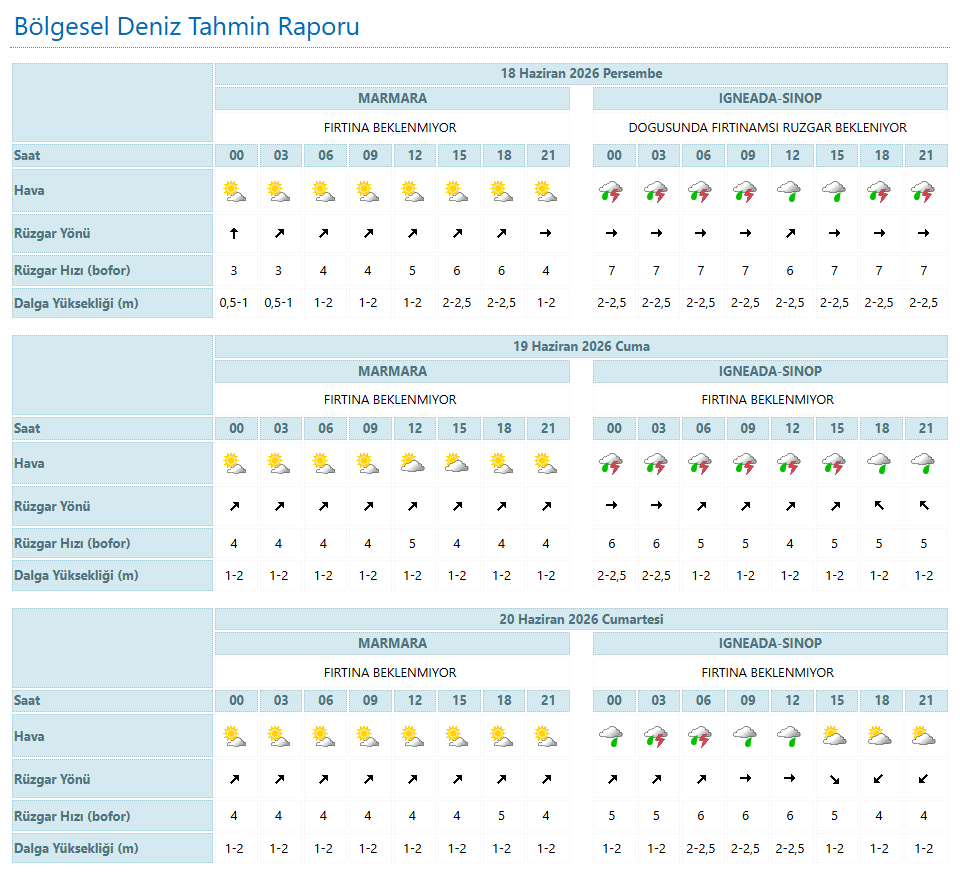Click the 20 Haziran Igneada-Sinop 18 southwest wind arrow
This screenshot has width=960, height=876.
click(x=879, y=779)
